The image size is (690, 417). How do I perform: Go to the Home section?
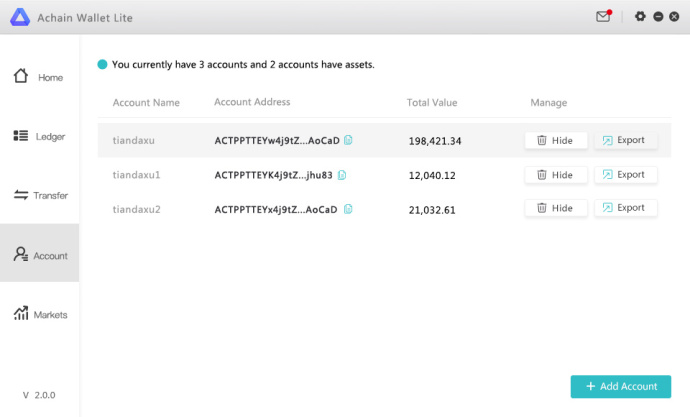(x=39, y=77)
